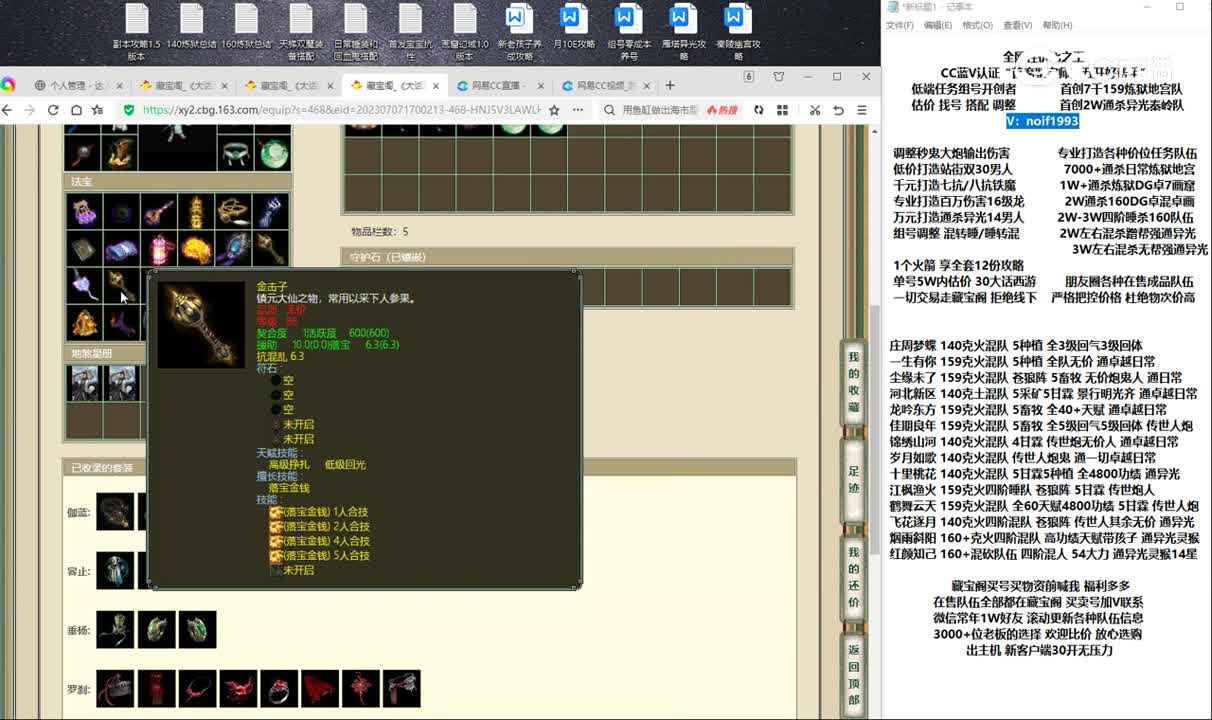Bookmark page with address bar star

coord(552,110)
